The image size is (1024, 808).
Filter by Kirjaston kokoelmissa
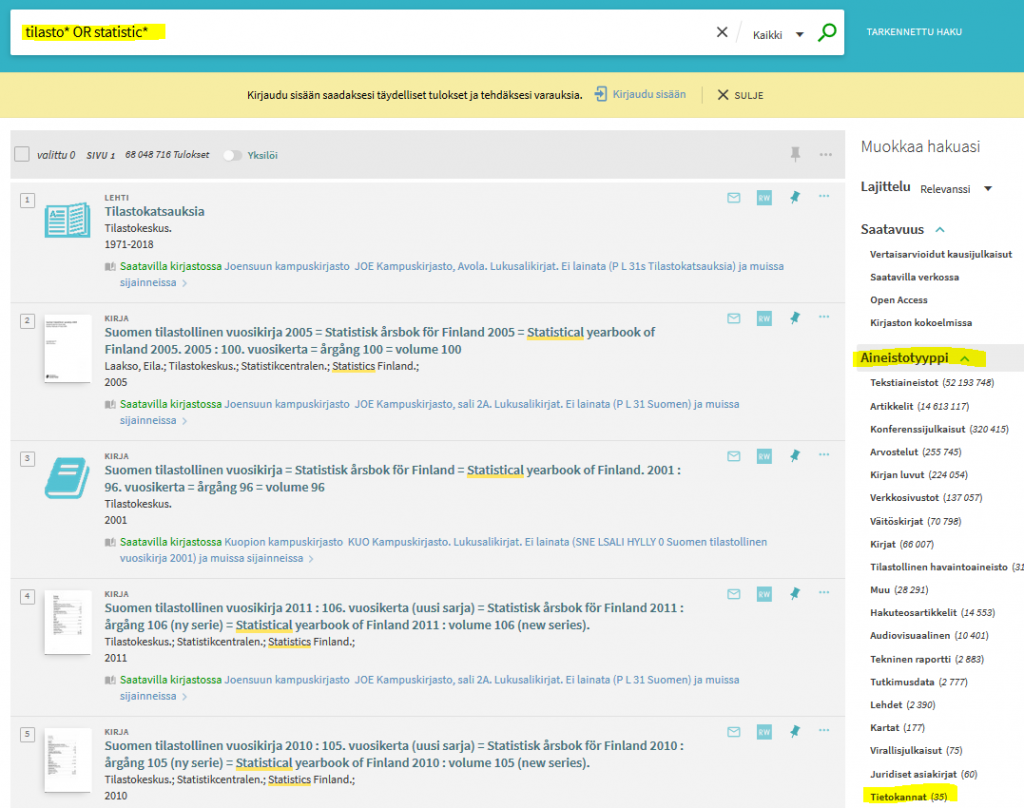(x=921, y=323)
